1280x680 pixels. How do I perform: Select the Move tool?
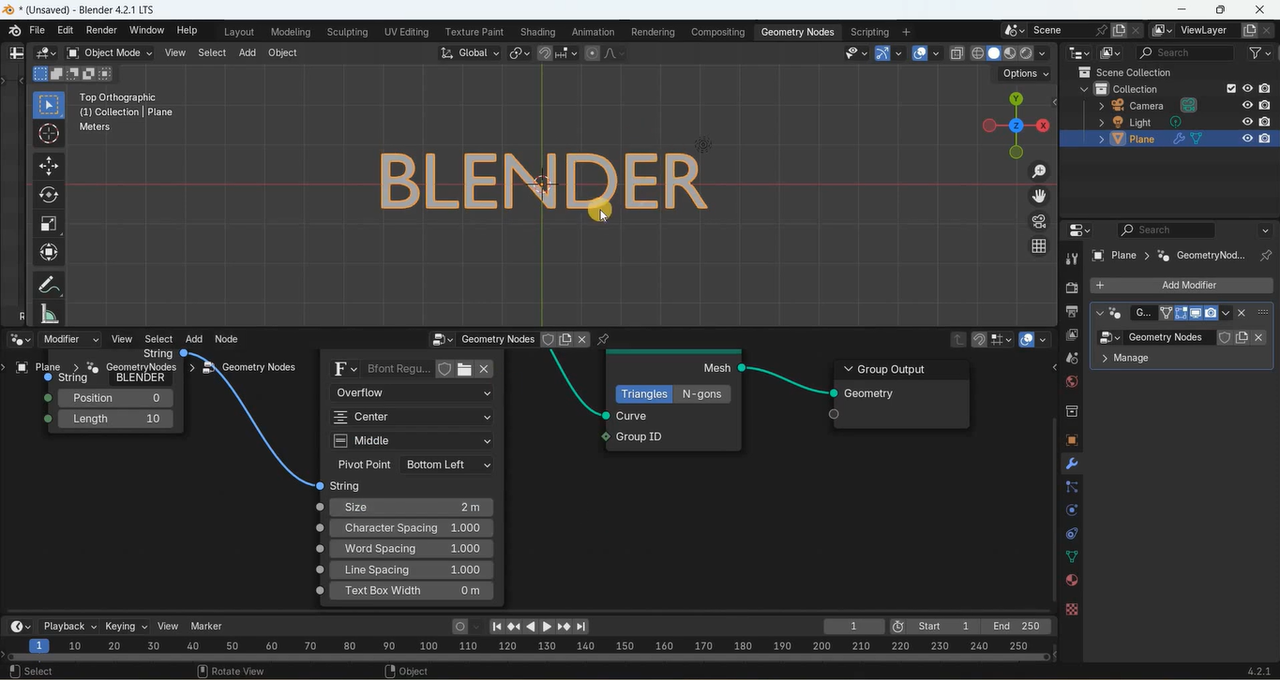coord(48,165)
